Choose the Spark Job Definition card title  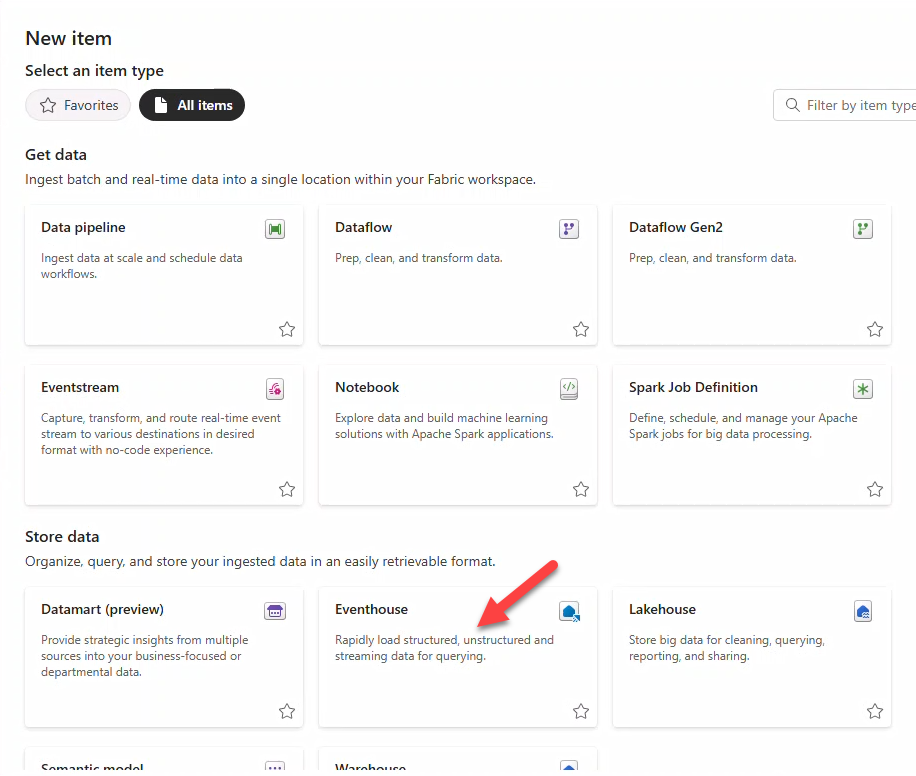[x=693, y=387]
